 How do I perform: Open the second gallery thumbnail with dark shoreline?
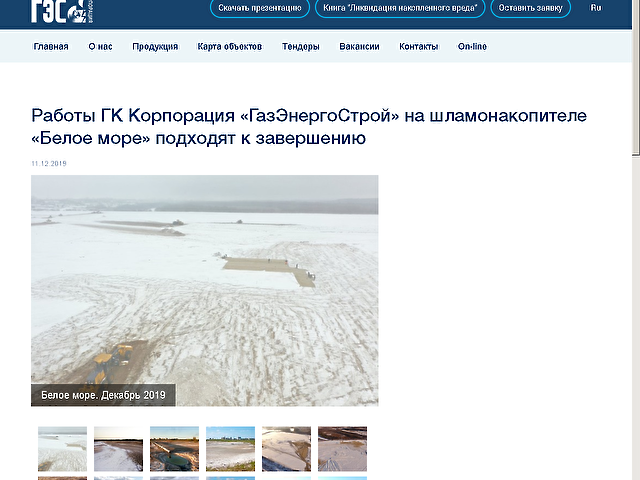pos(118,449)
